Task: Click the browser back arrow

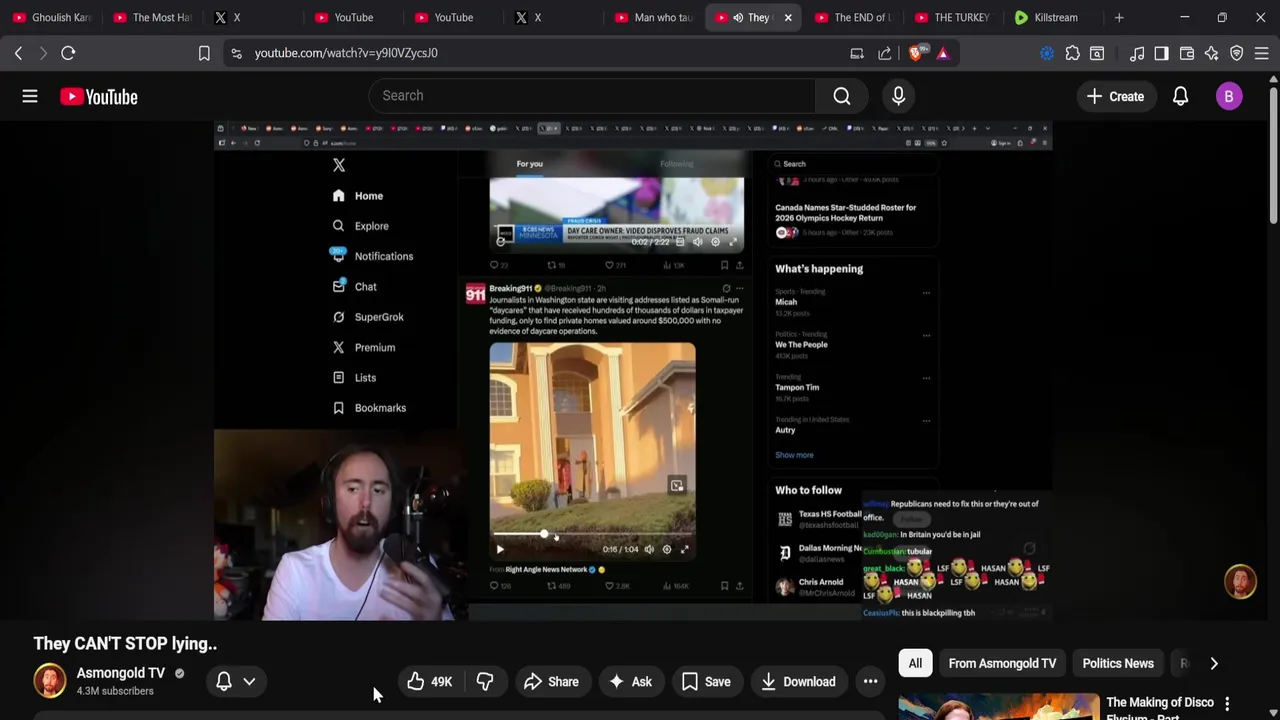Action: point(18,53)
